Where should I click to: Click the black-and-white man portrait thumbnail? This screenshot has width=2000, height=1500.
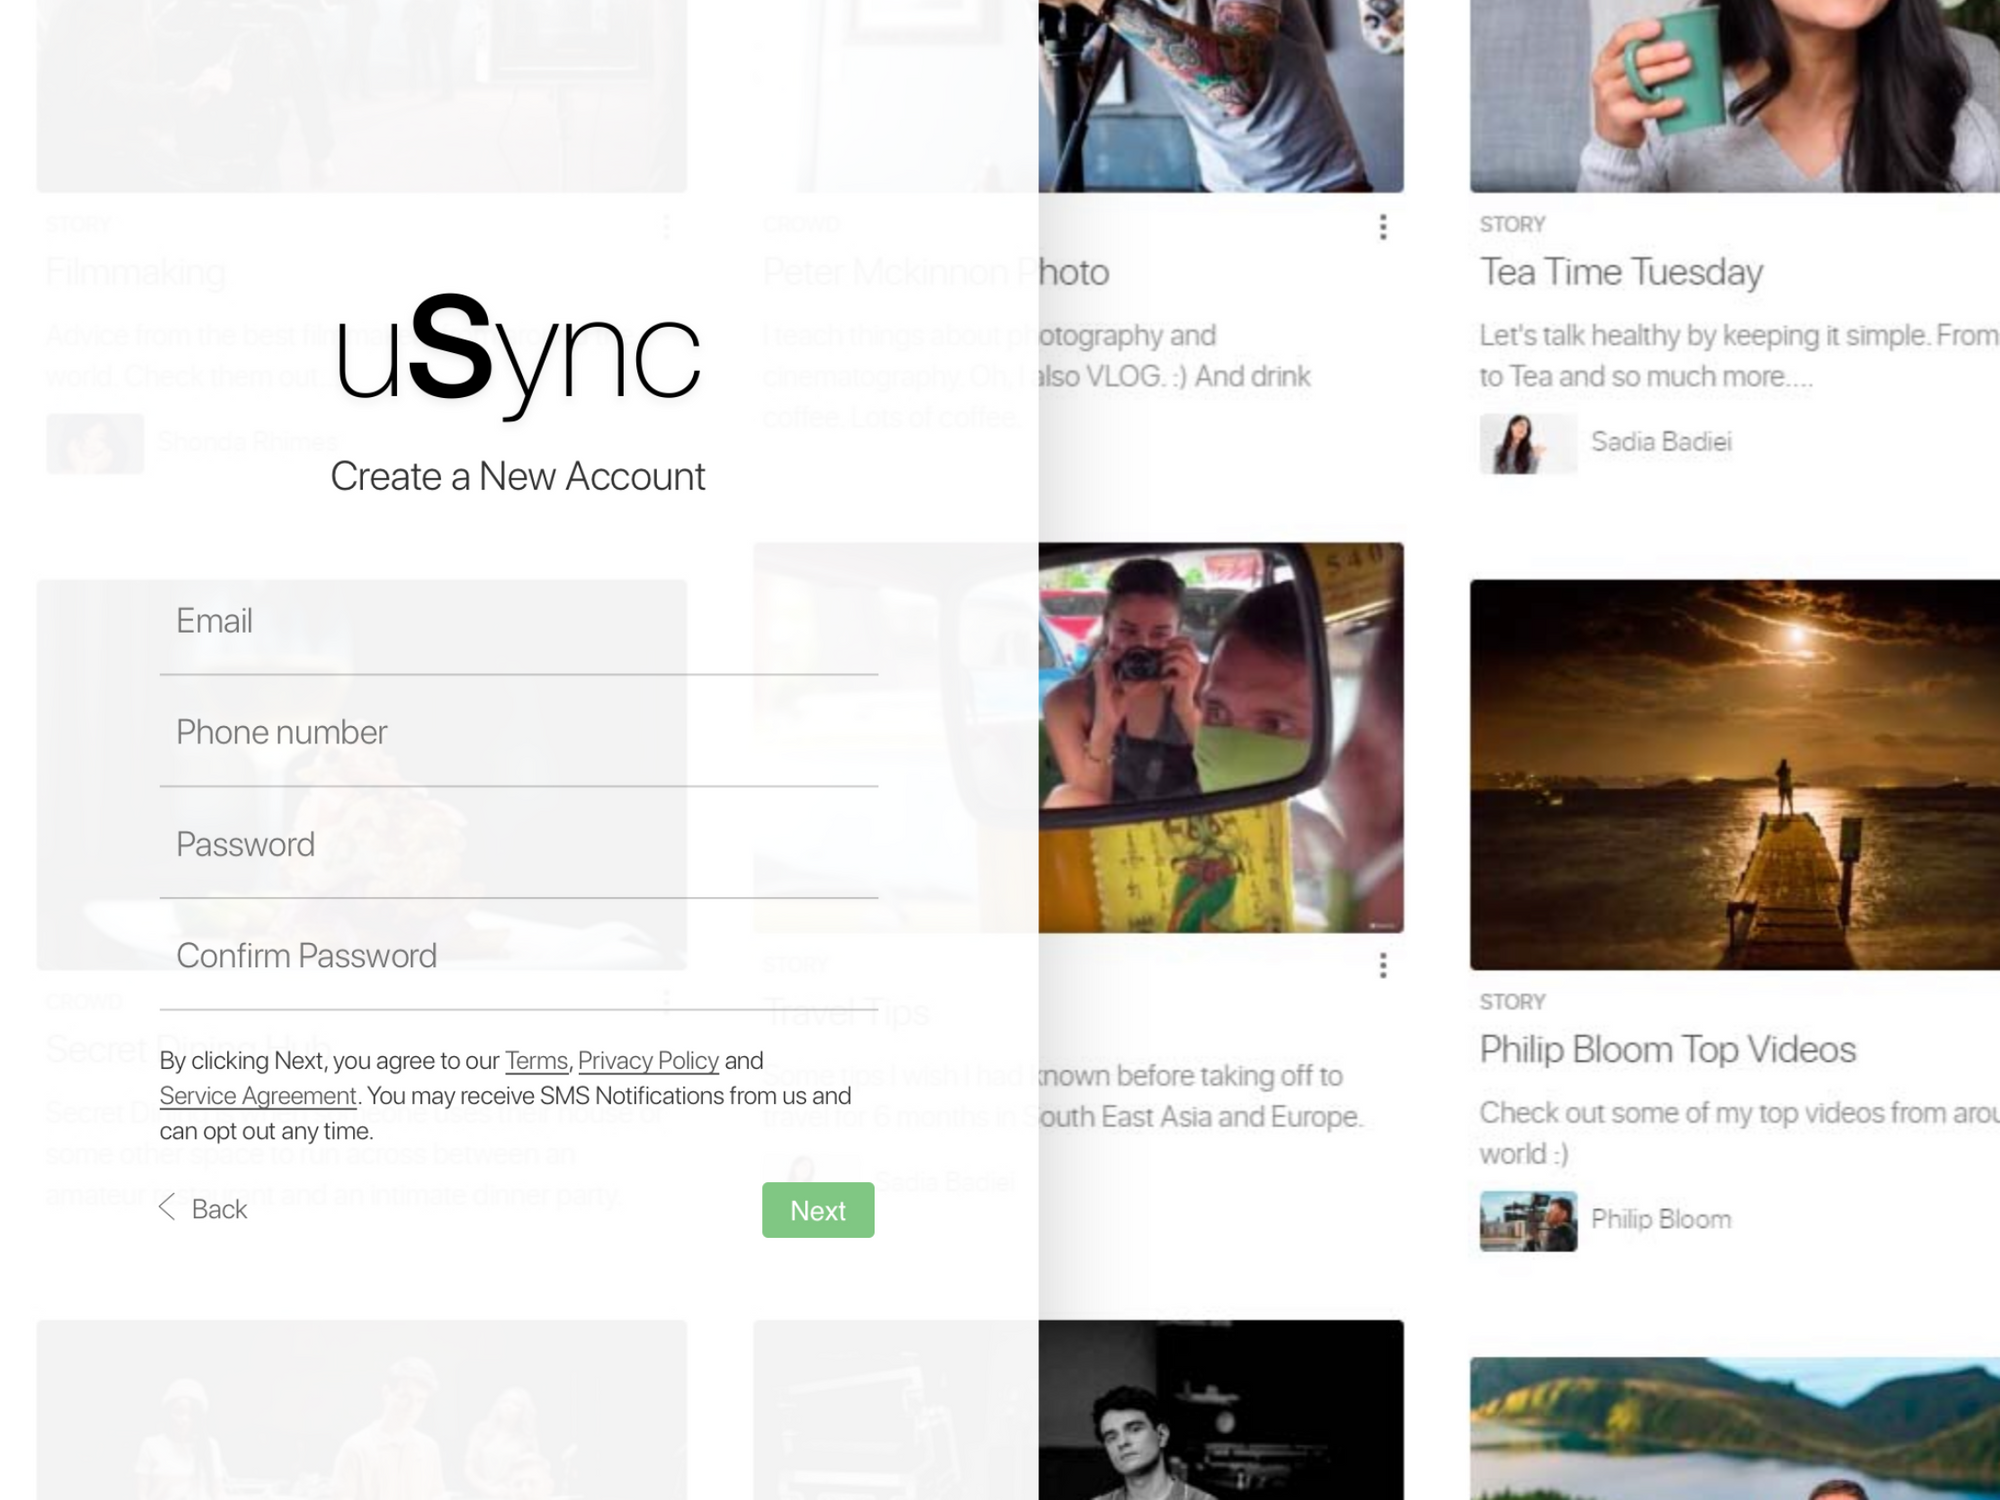[x=1220, y=1410]
